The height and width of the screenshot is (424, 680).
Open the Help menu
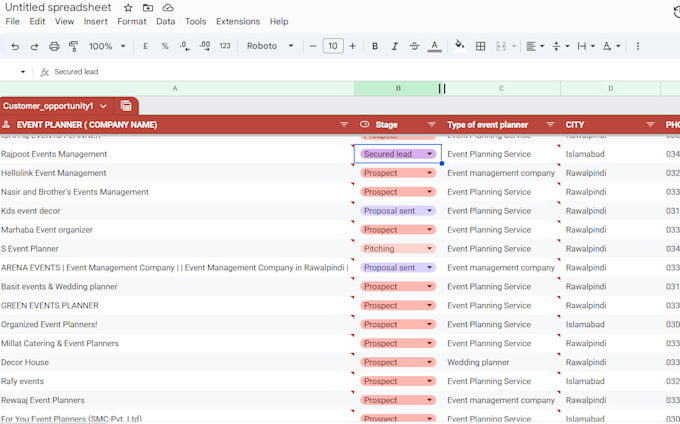[x=279, y=21]
